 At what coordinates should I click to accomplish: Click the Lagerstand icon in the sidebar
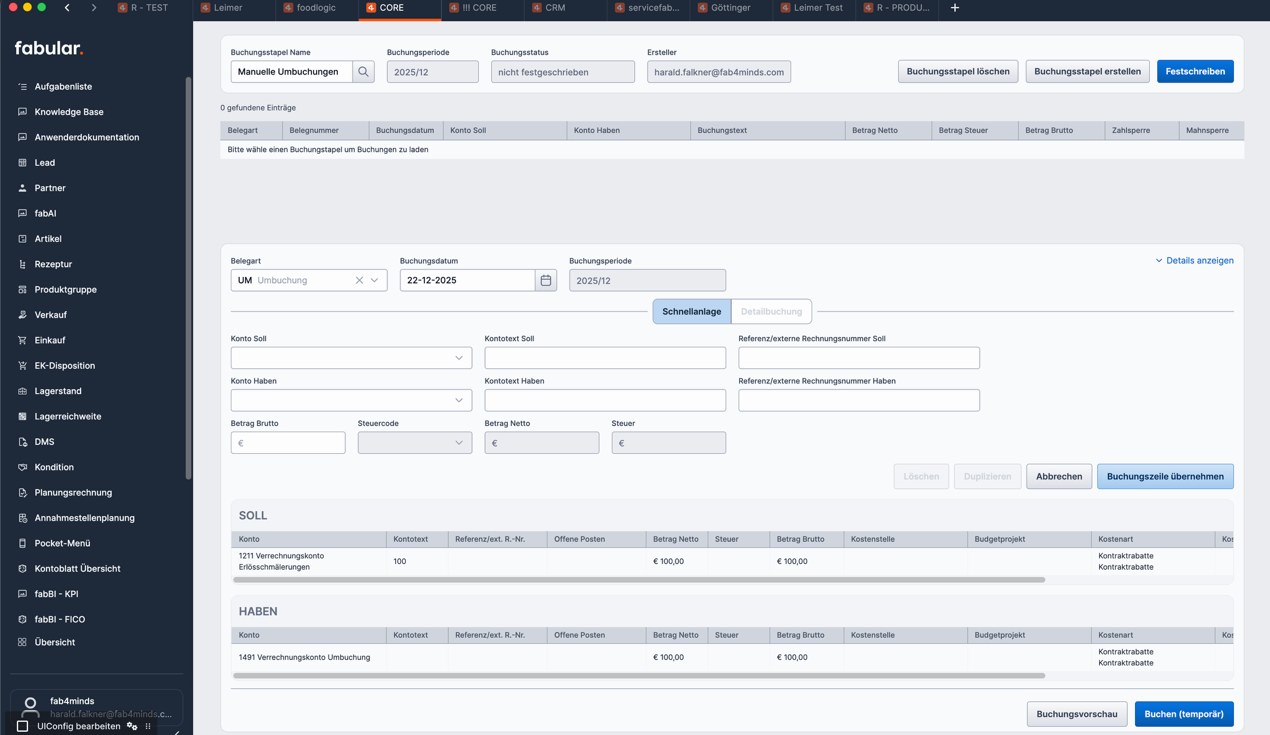click(x=22, y=391)
